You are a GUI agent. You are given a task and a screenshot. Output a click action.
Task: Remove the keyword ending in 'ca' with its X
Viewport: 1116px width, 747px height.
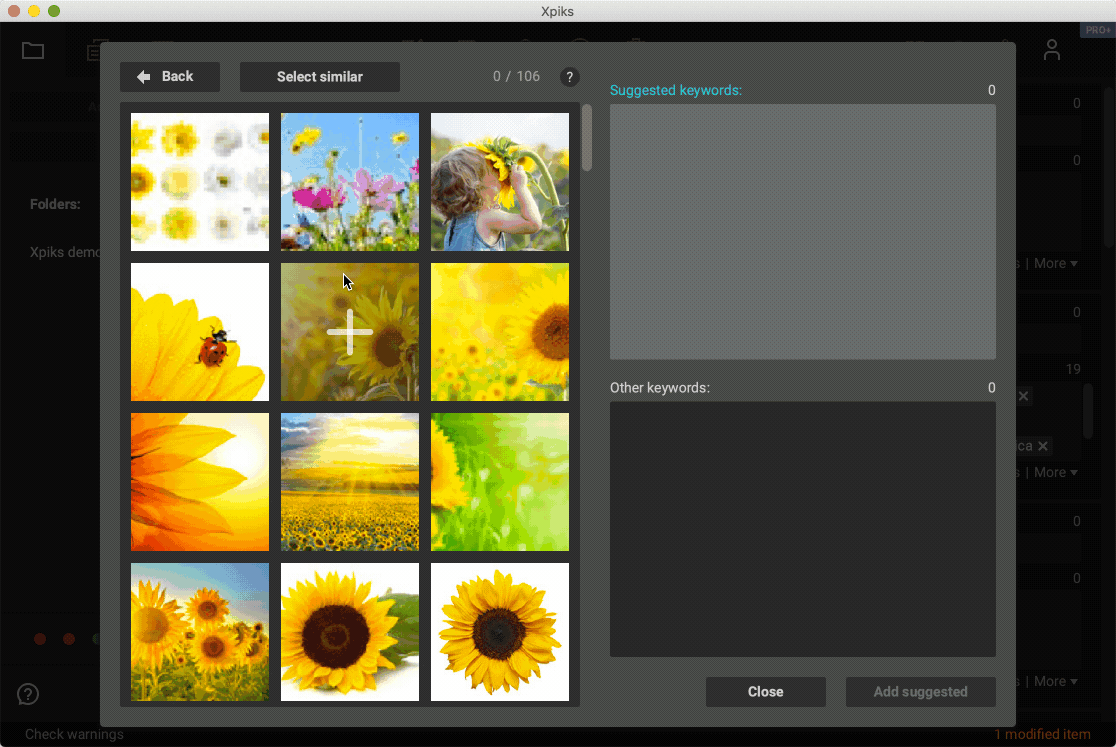[1043, 446]
